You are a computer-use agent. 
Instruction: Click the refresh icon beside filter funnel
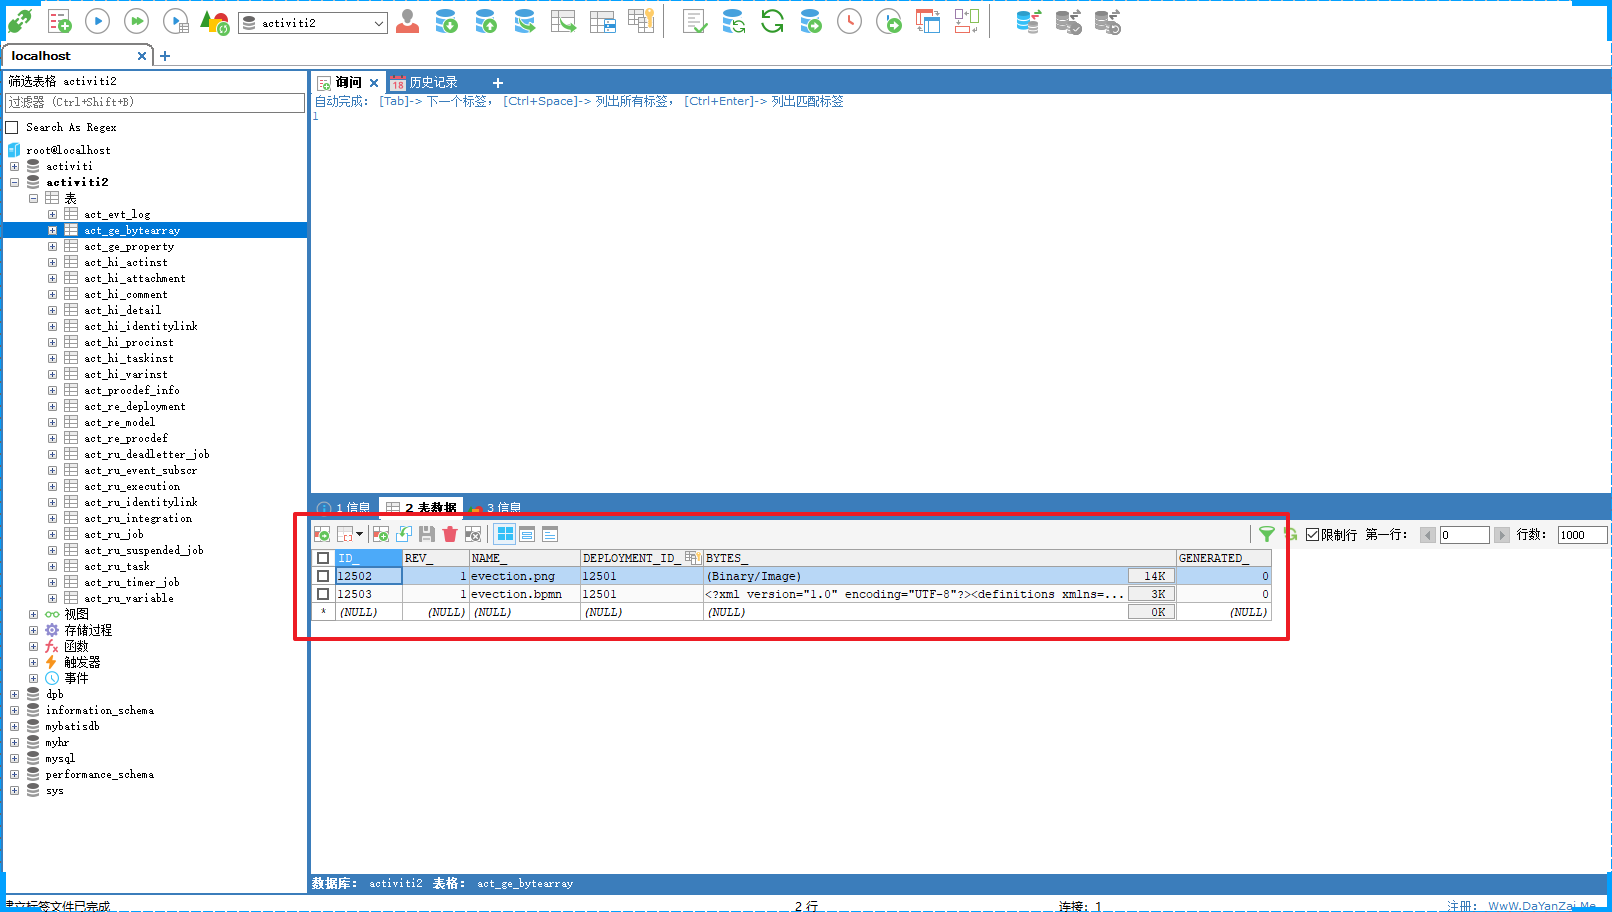click(1290, 534)
